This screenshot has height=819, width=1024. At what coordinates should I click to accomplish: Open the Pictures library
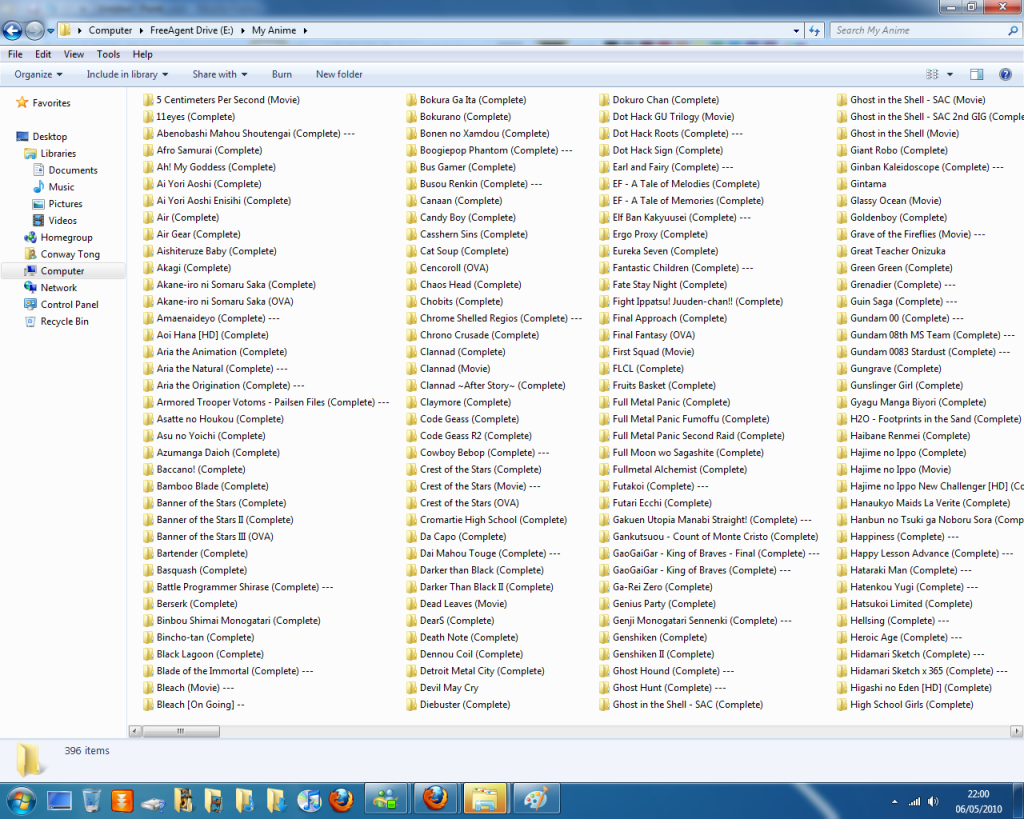click(57, 204)
